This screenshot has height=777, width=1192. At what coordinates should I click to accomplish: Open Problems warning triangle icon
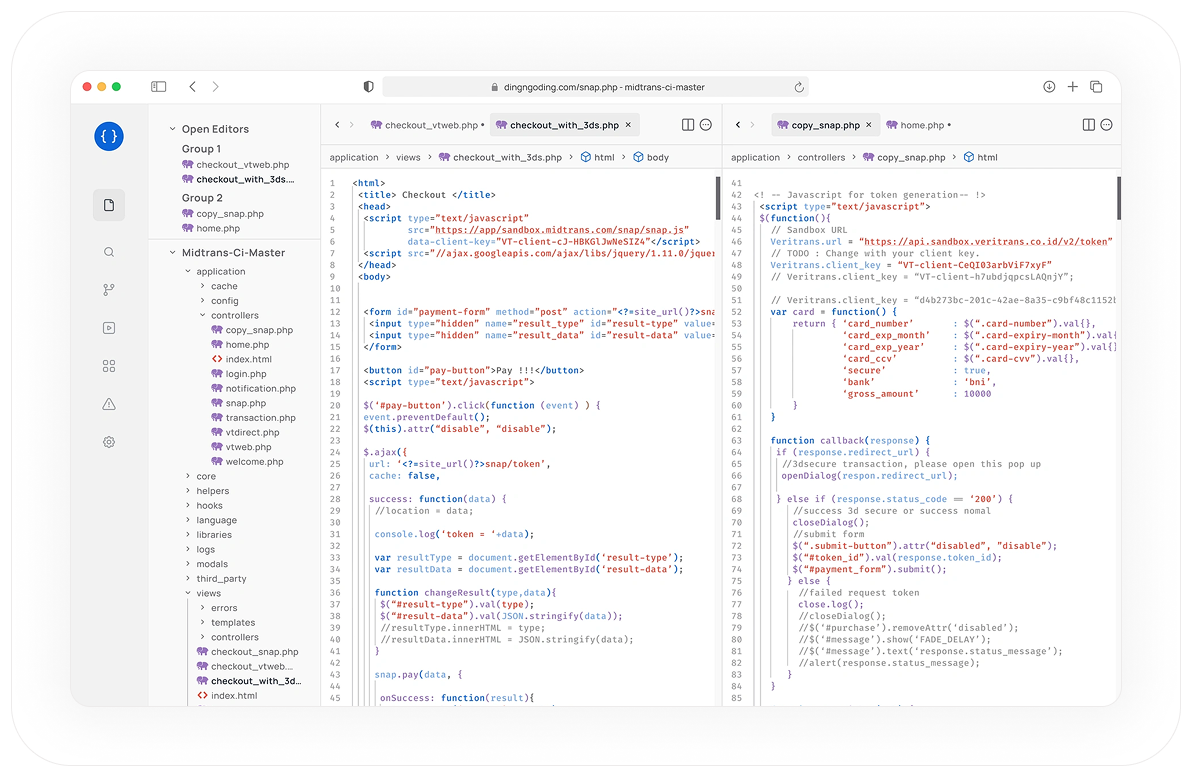tap(109, 404)
